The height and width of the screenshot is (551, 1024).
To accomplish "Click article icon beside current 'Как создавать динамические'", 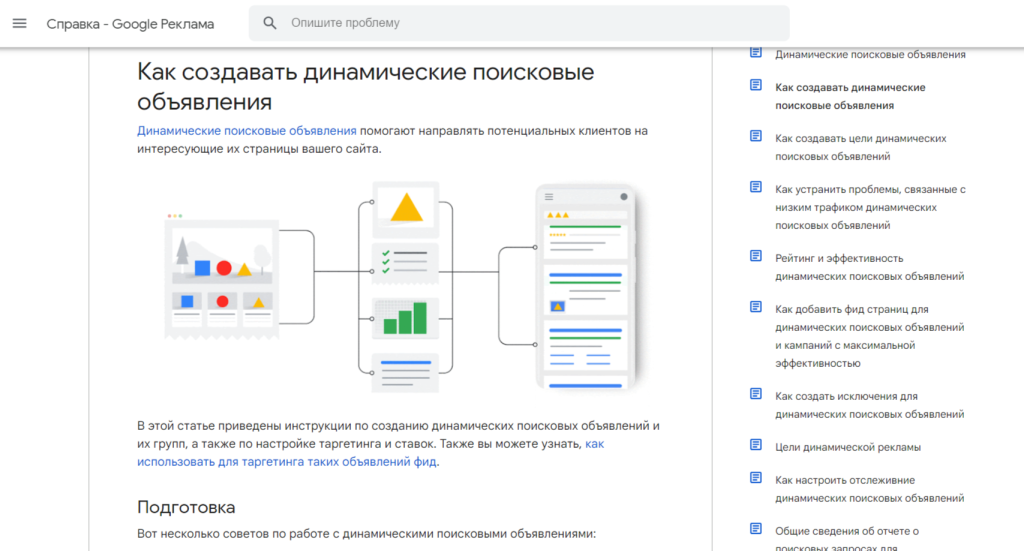I will pyautogui.click(x=756, y=85).
